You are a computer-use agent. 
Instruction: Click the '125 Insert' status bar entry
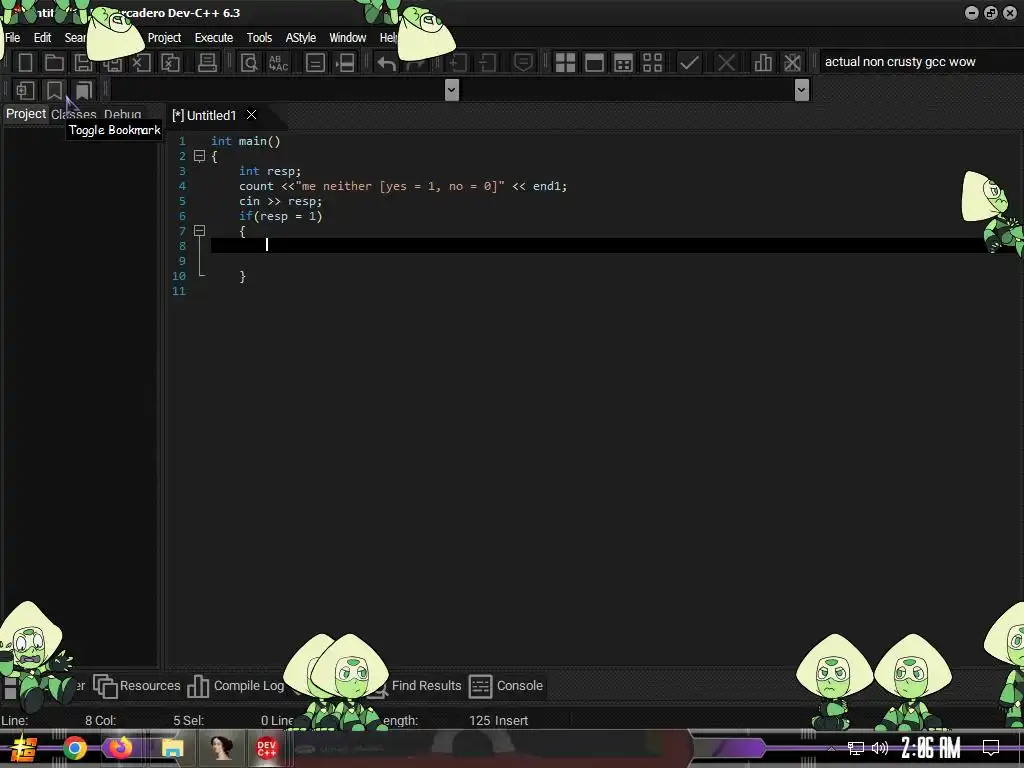pyautogui.click(x=498, y=721)
